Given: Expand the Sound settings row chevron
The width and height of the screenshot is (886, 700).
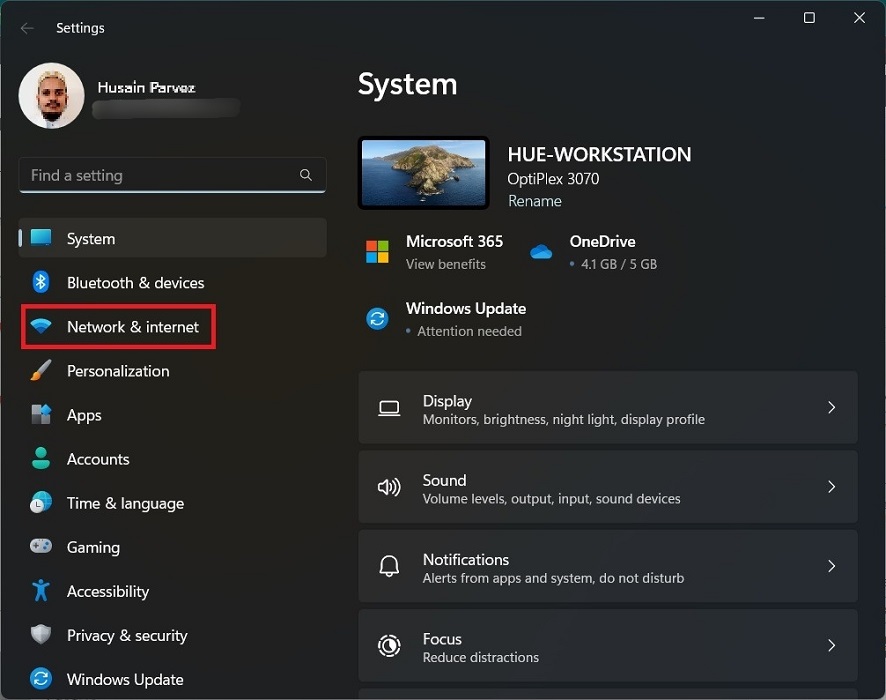Looking at the screenshot, I should [831, 487].
